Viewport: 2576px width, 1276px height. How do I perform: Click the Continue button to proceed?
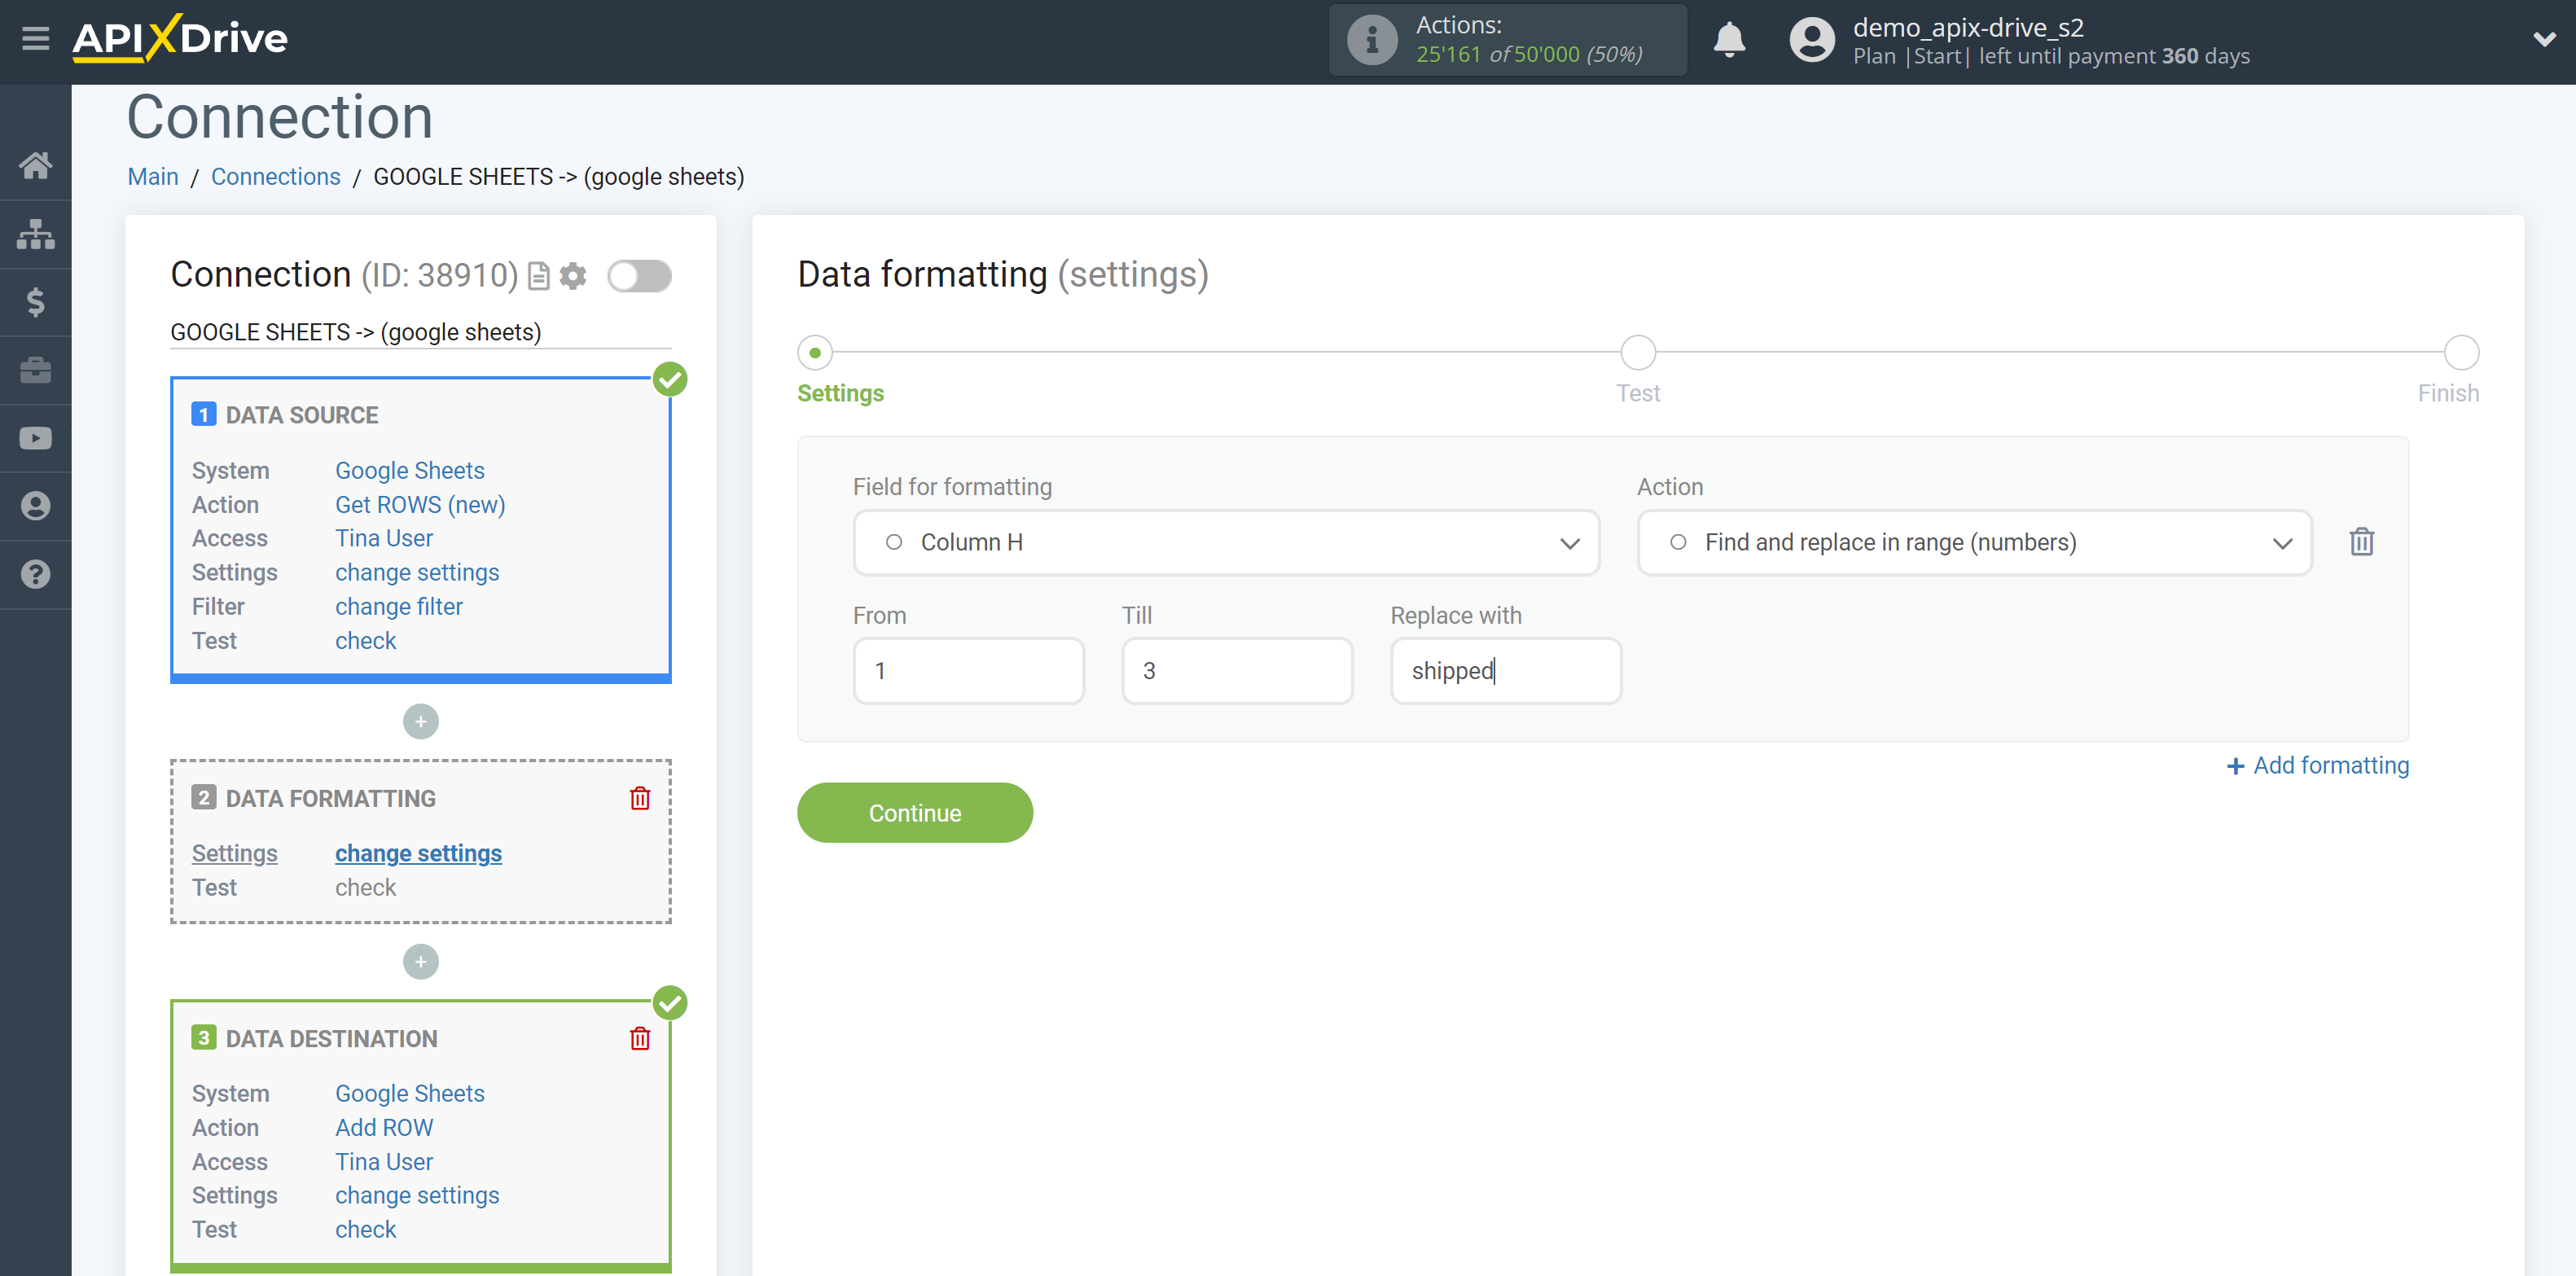coord(915,813)
